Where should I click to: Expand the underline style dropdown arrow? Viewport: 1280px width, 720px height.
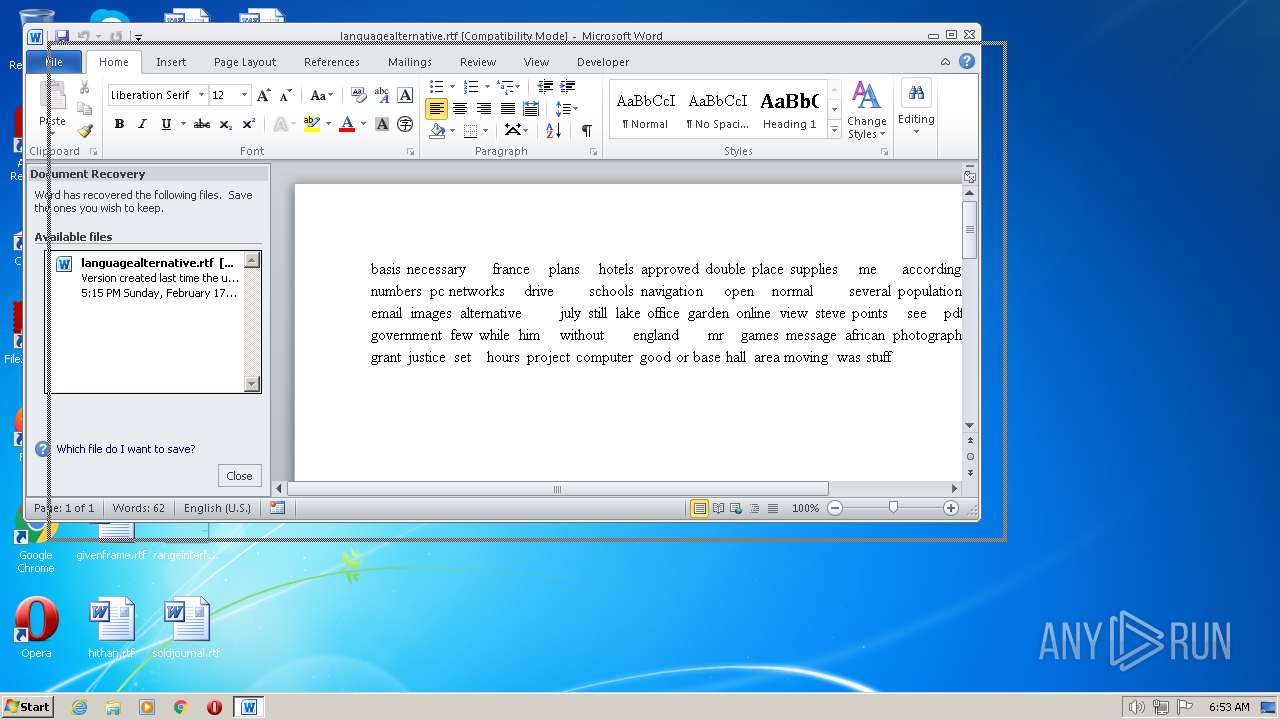click(x=181, y=124)
